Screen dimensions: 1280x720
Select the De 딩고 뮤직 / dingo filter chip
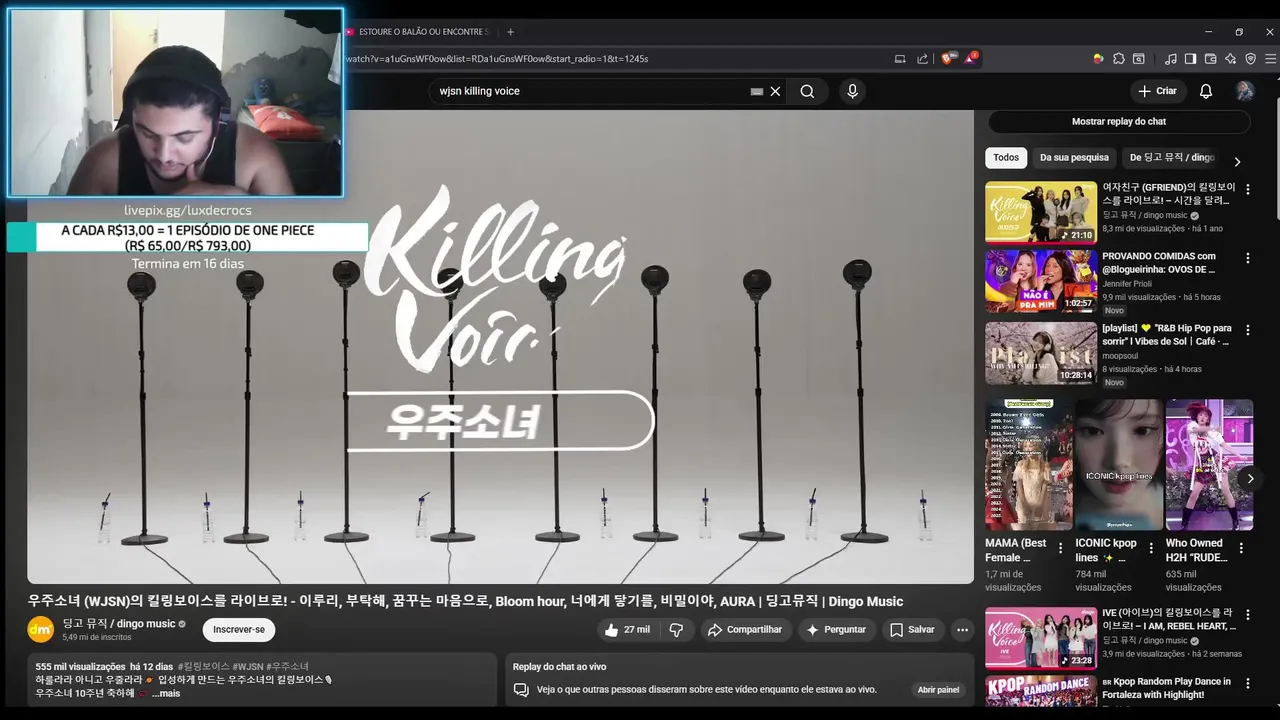tap(1171, 157)
